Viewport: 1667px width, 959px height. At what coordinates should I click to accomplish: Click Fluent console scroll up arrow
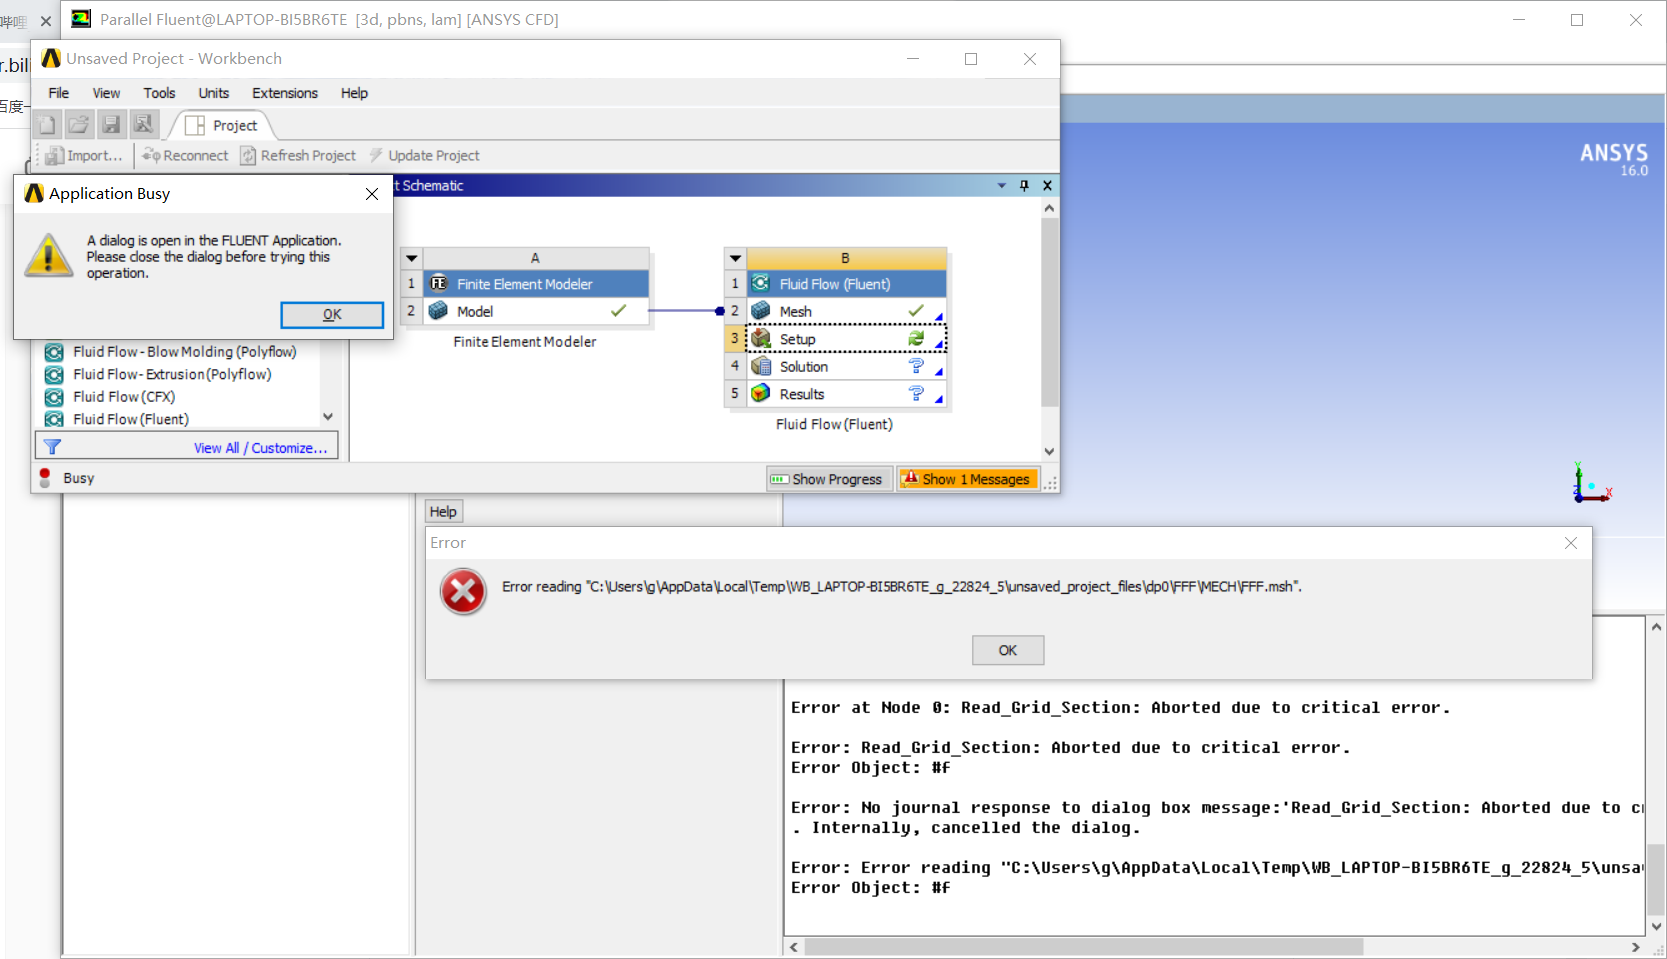click(1656, 627)
